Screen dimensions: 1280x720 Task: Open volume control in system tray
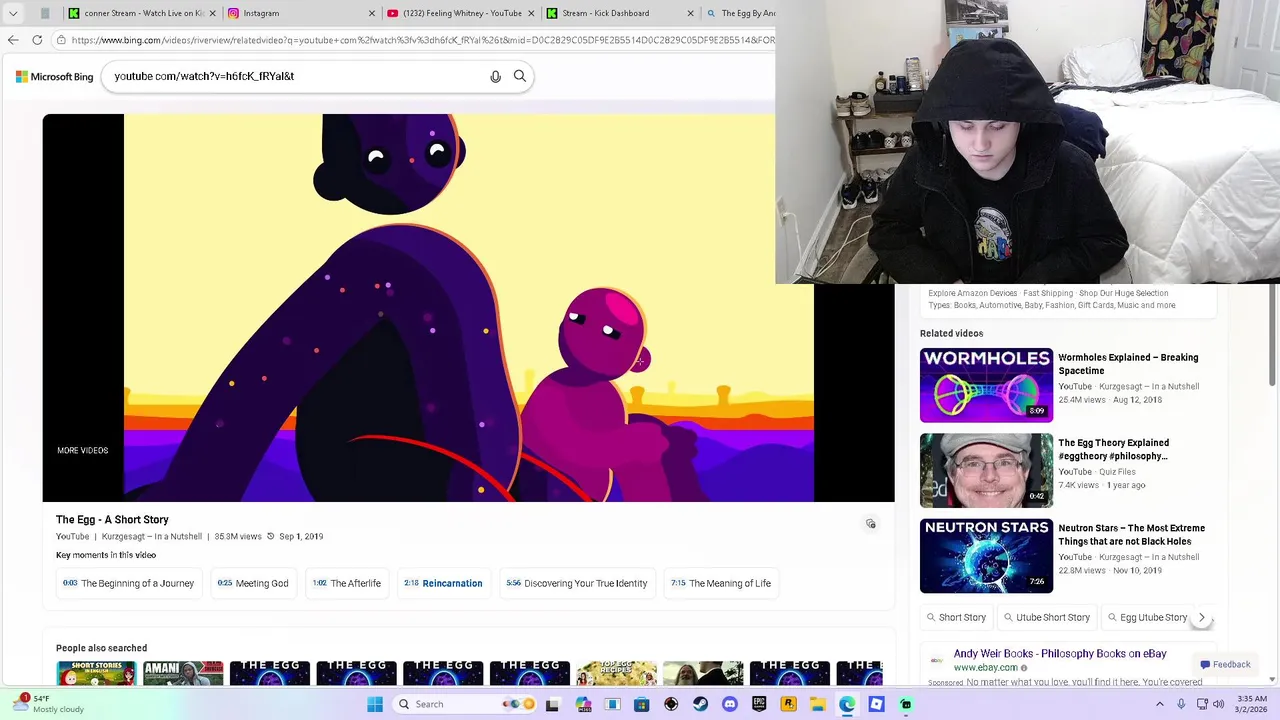click(x=1219, y=704)
